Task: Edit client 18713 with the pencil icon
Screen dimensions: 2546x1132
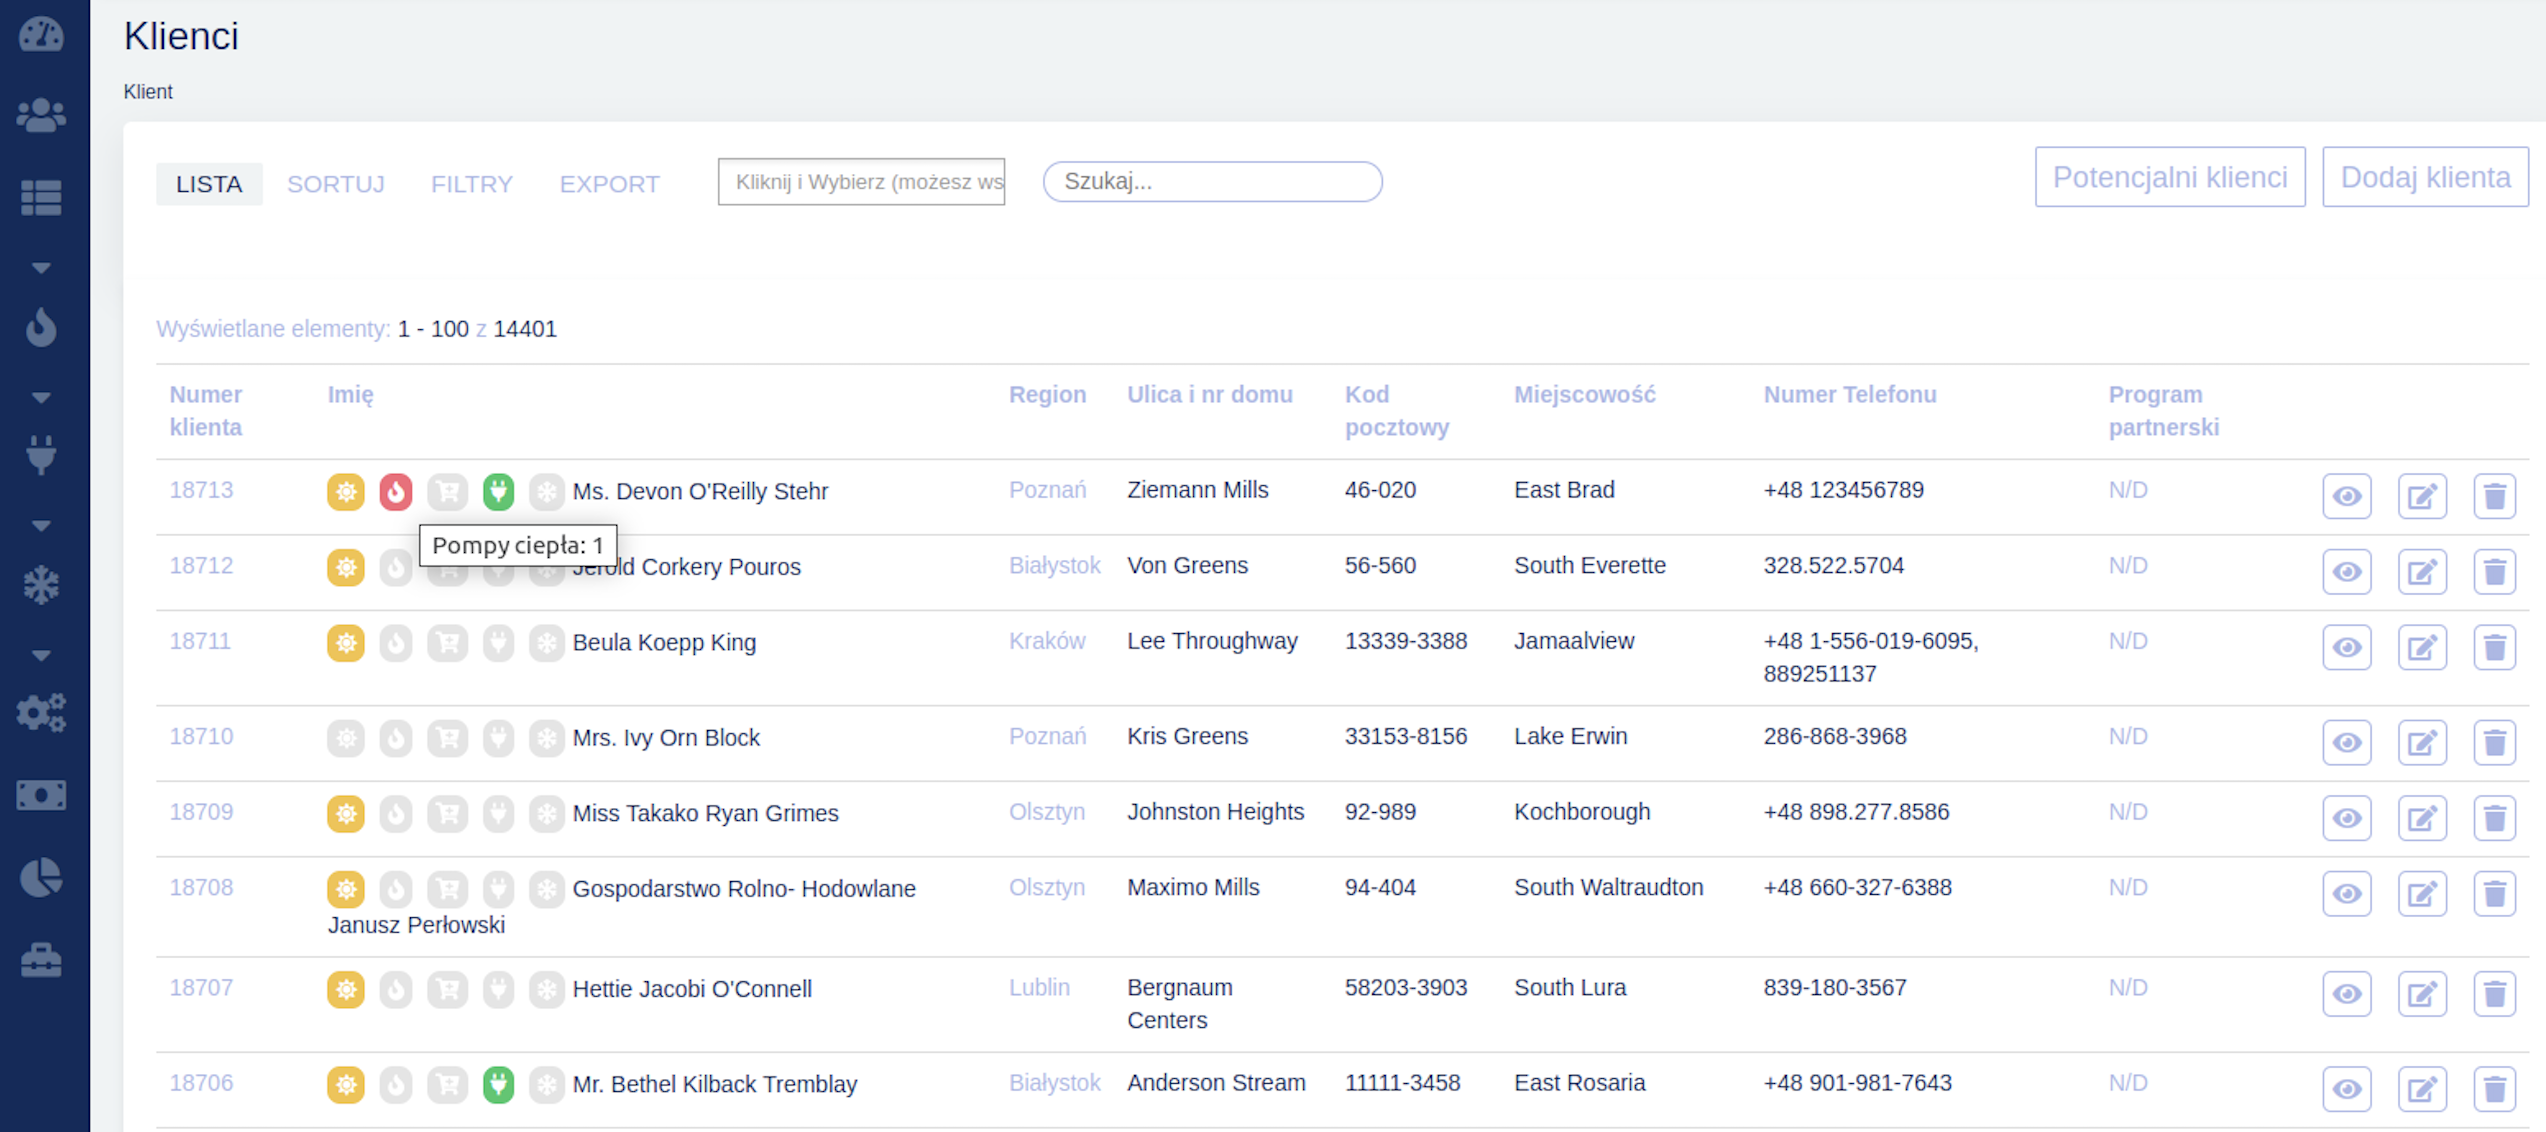Action: click(x=2422, y=496)
